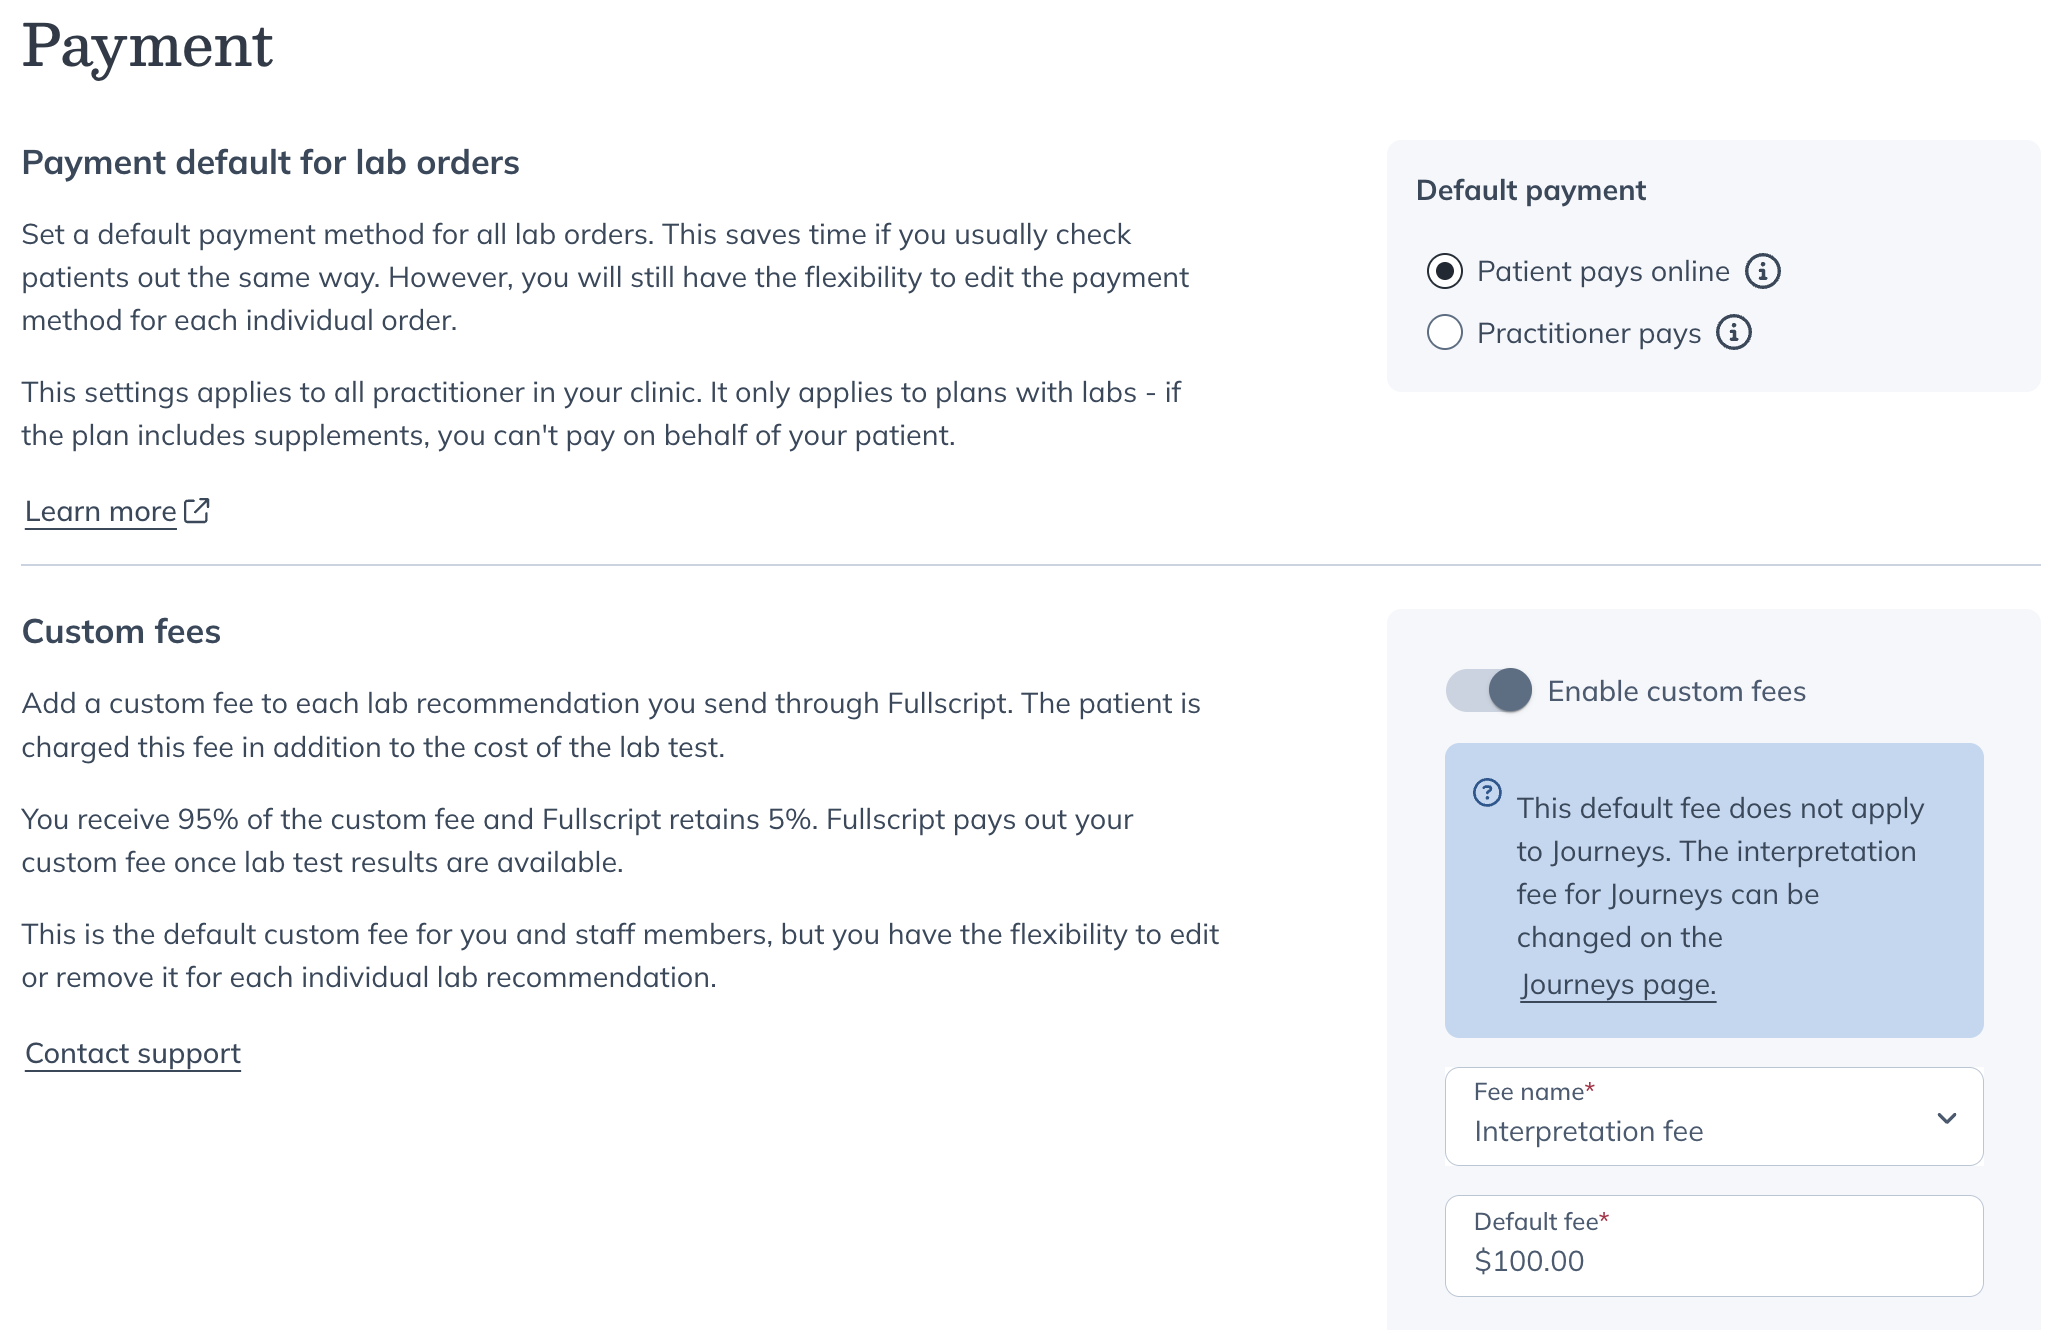
Task: Click the Payment default for lab orders heading
Action: tap(271, 162)
